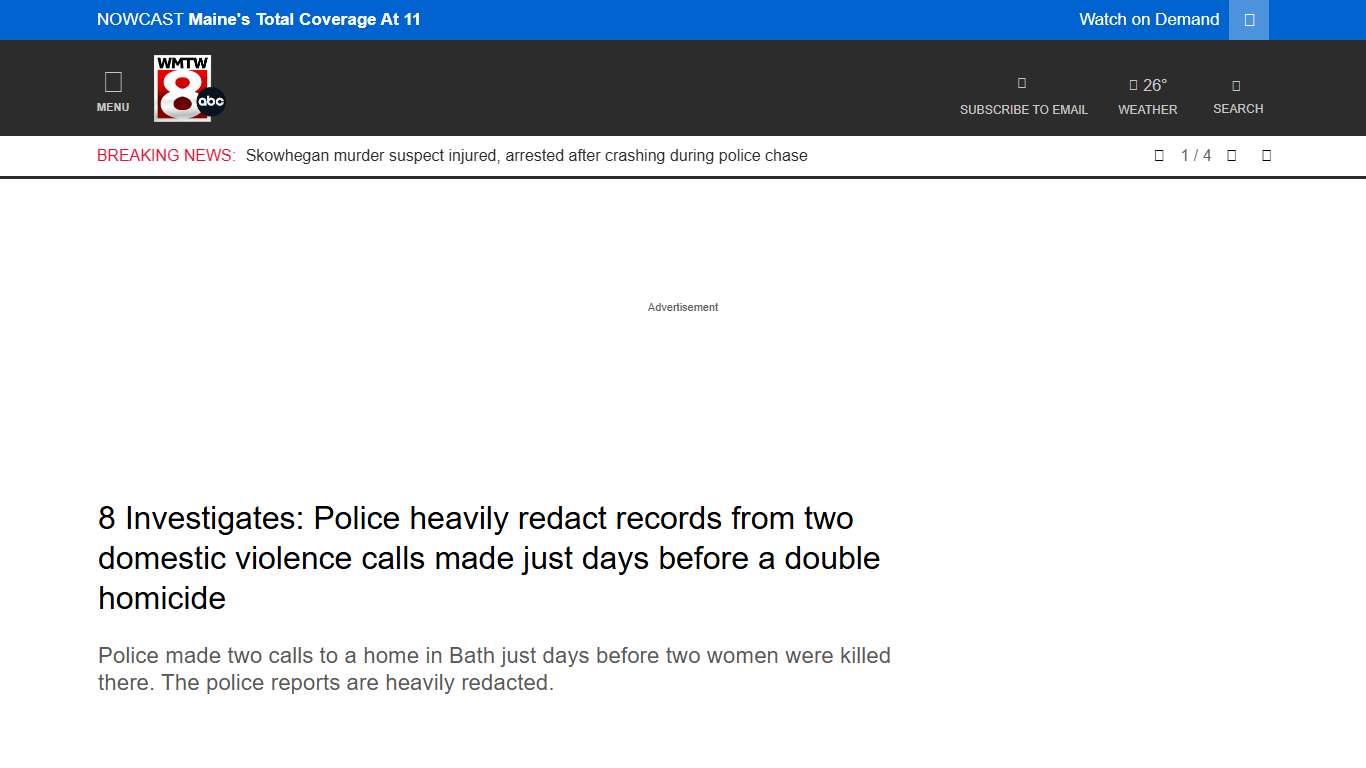This screenshot has height=768, width=1366.
Task: Select the SEARCH label
Action: point(1237,109)
